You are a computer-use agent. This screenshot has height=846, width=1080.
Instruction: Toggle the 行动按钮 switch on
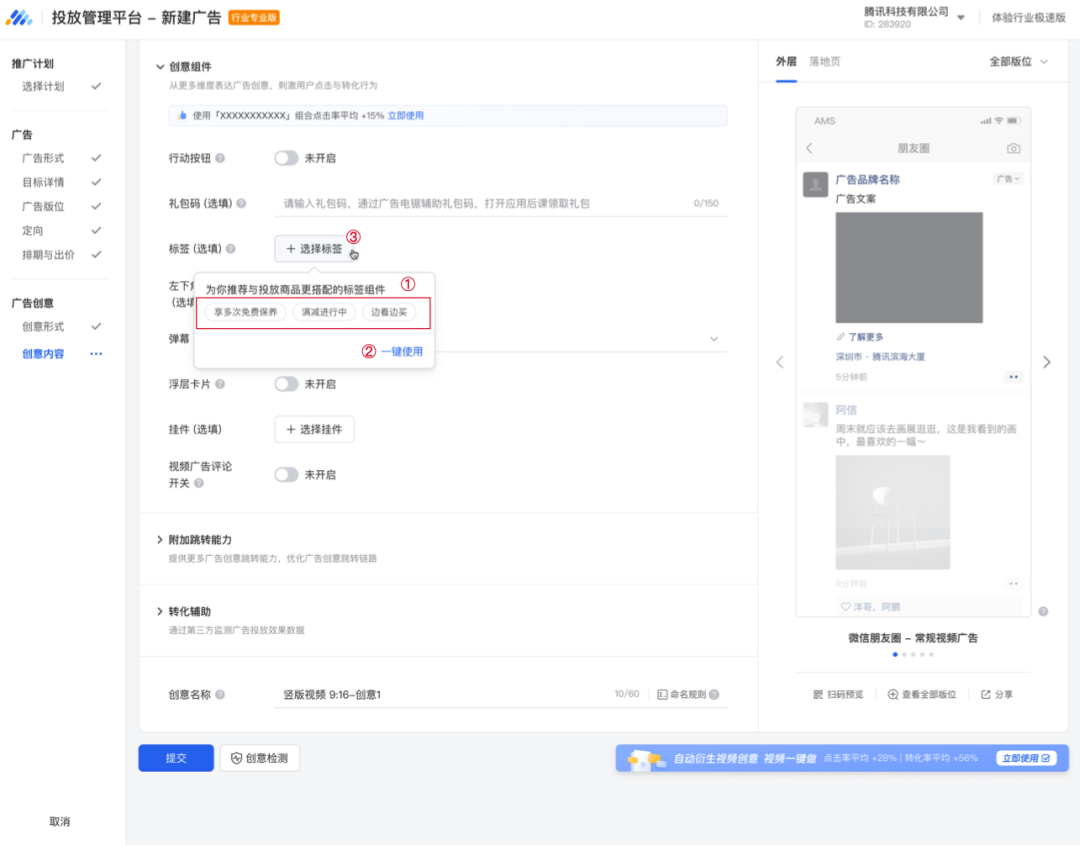coord(287,158)
